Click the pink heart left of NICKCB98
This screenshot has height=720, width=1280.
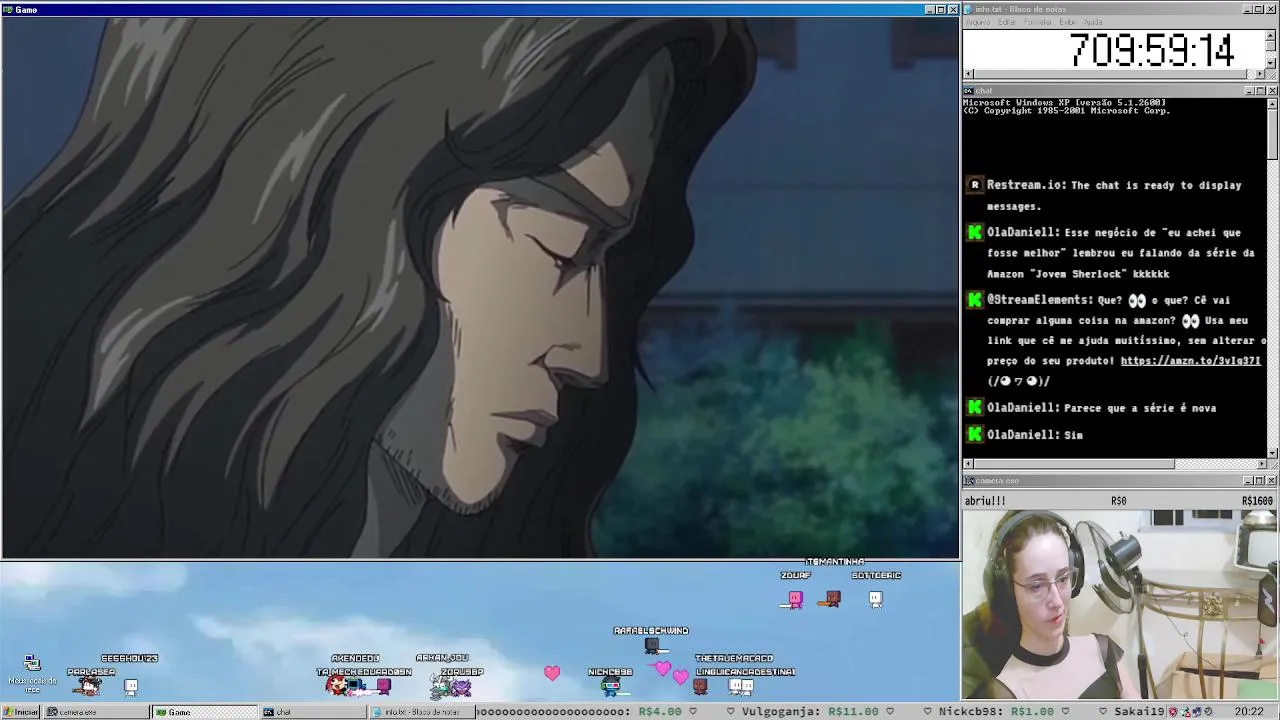point(552,673)
